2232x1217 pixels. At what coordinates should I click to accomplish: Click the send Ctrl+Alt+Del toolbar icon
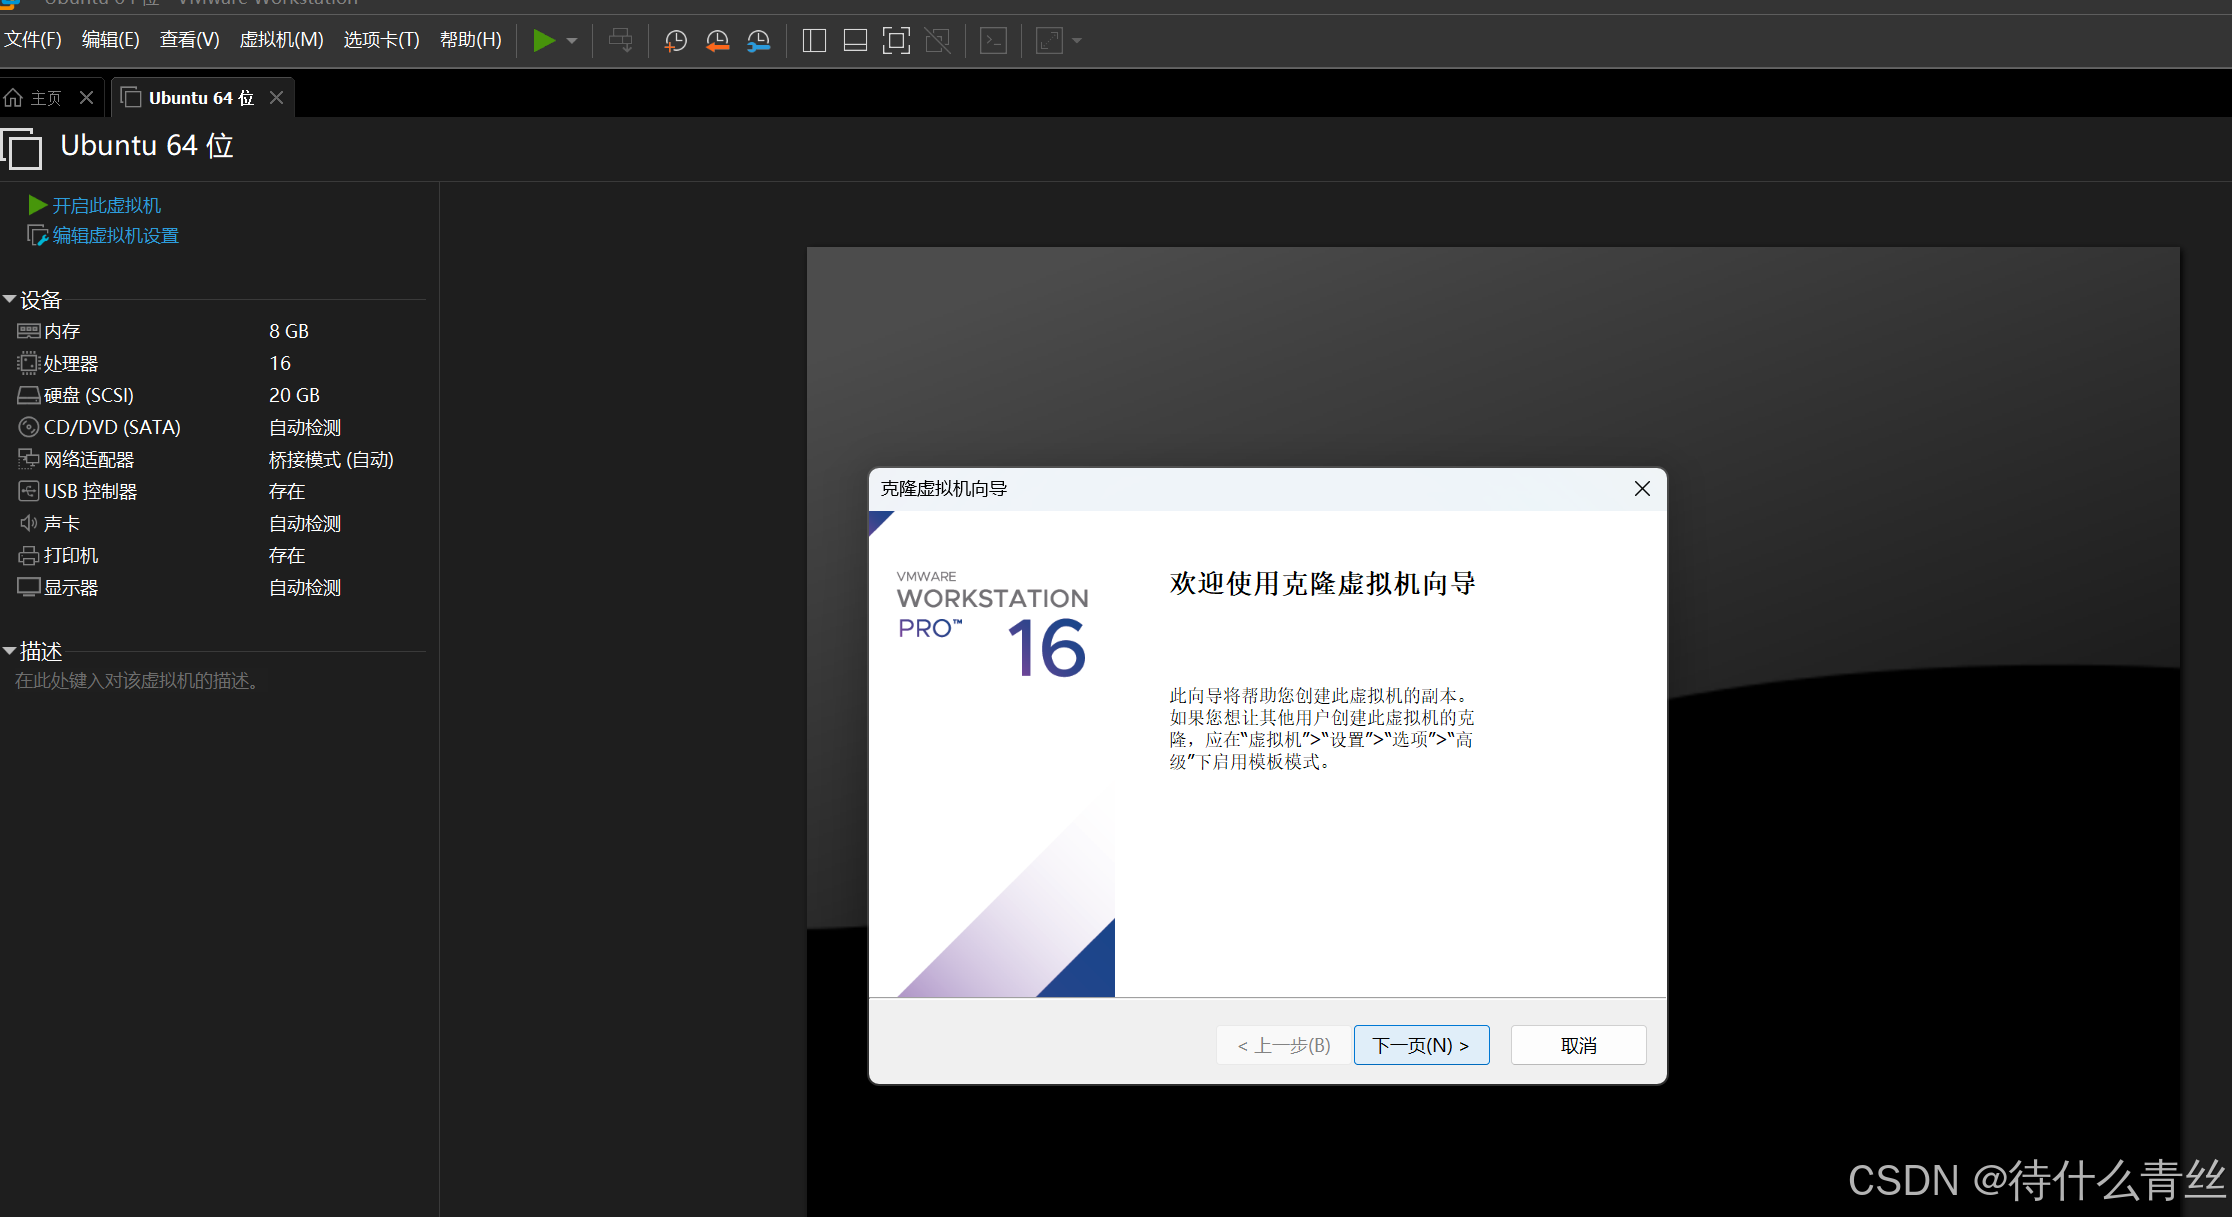620,41
